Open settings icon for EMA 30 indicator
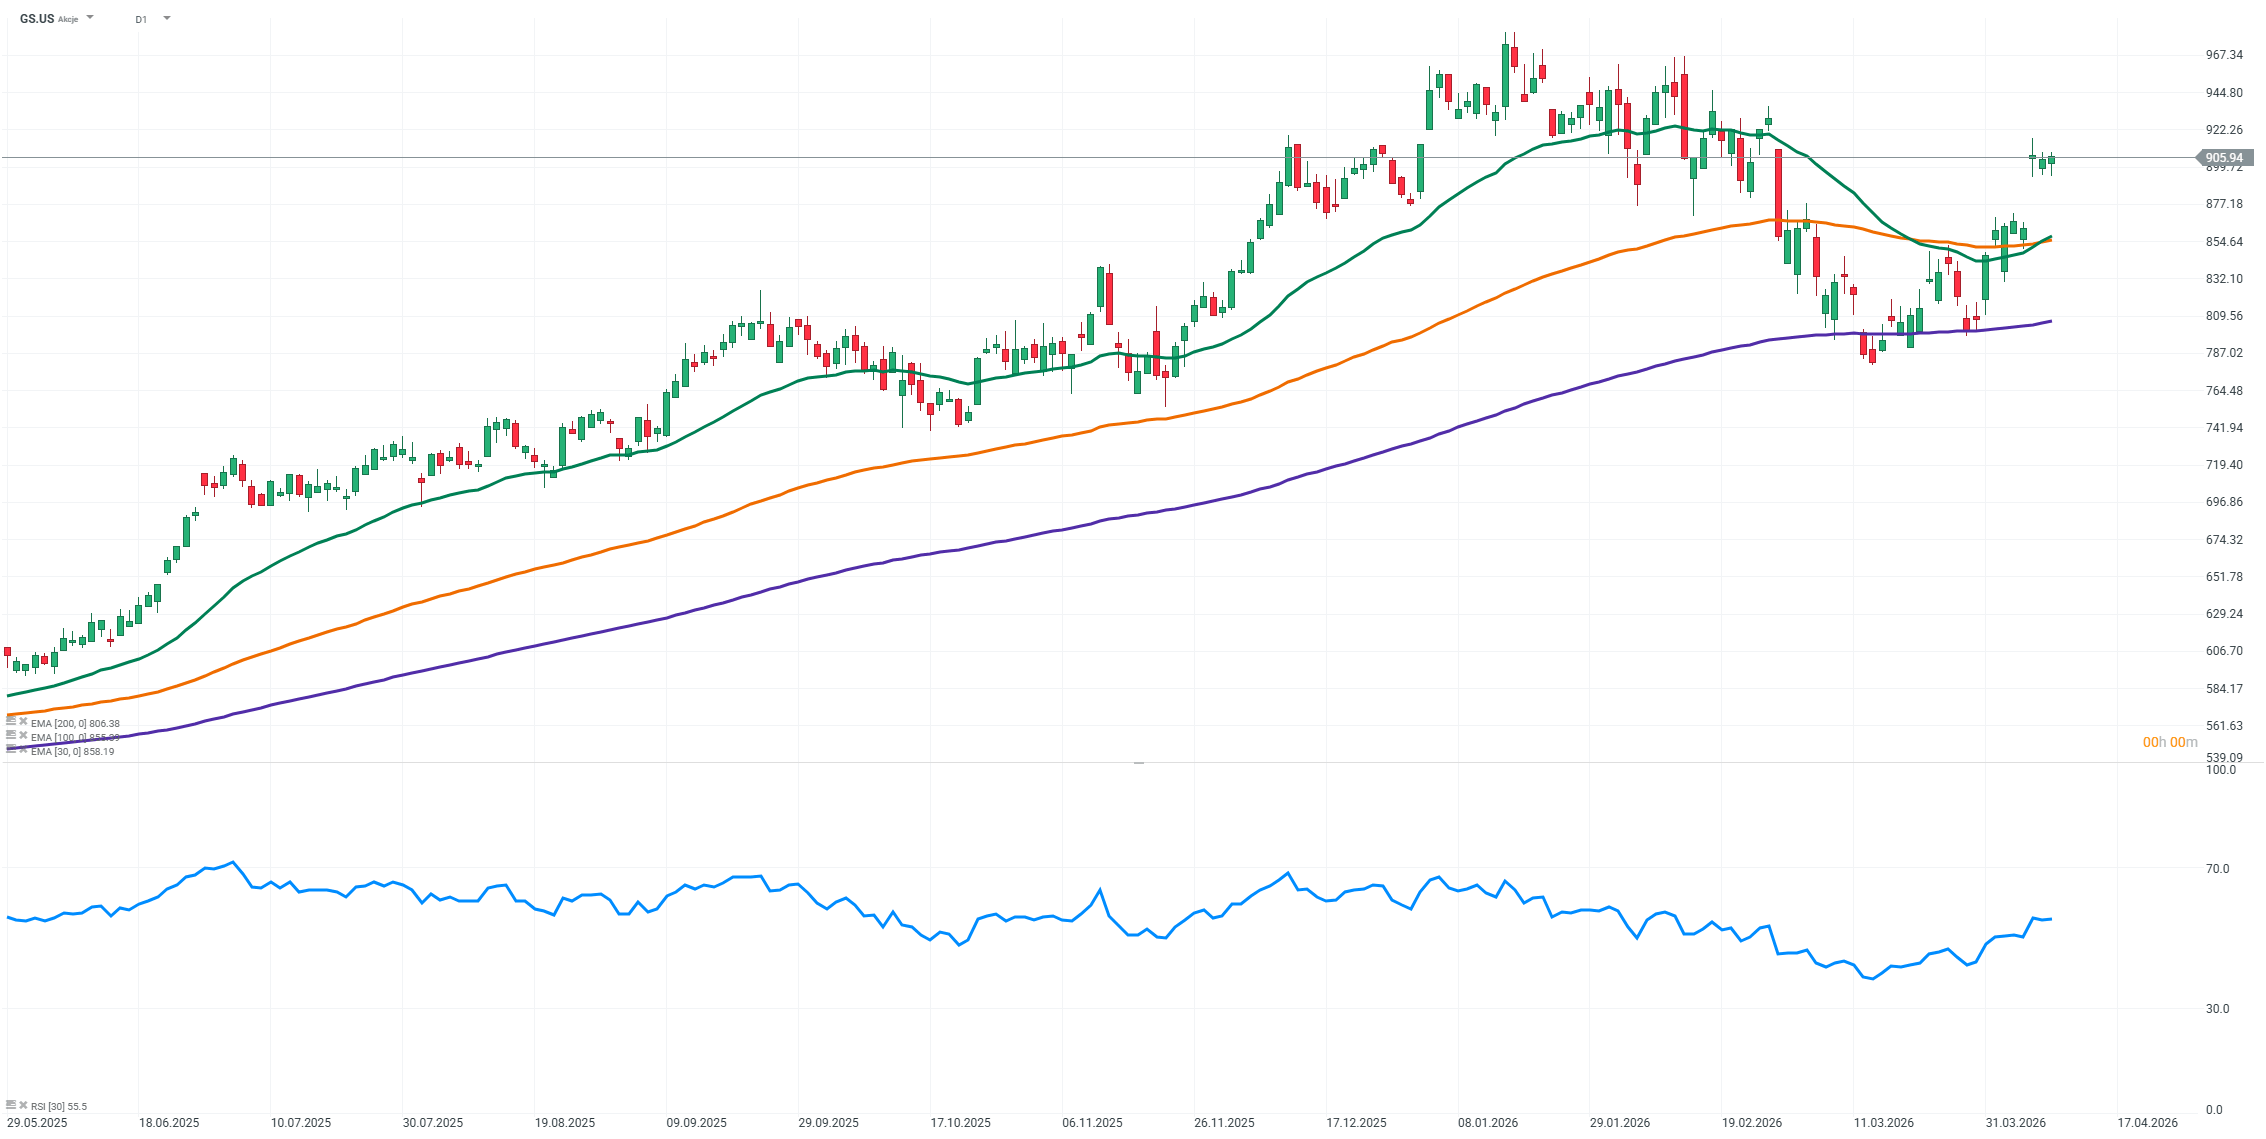Screen dimensions: 2266x1139 (x=11, y=750)
